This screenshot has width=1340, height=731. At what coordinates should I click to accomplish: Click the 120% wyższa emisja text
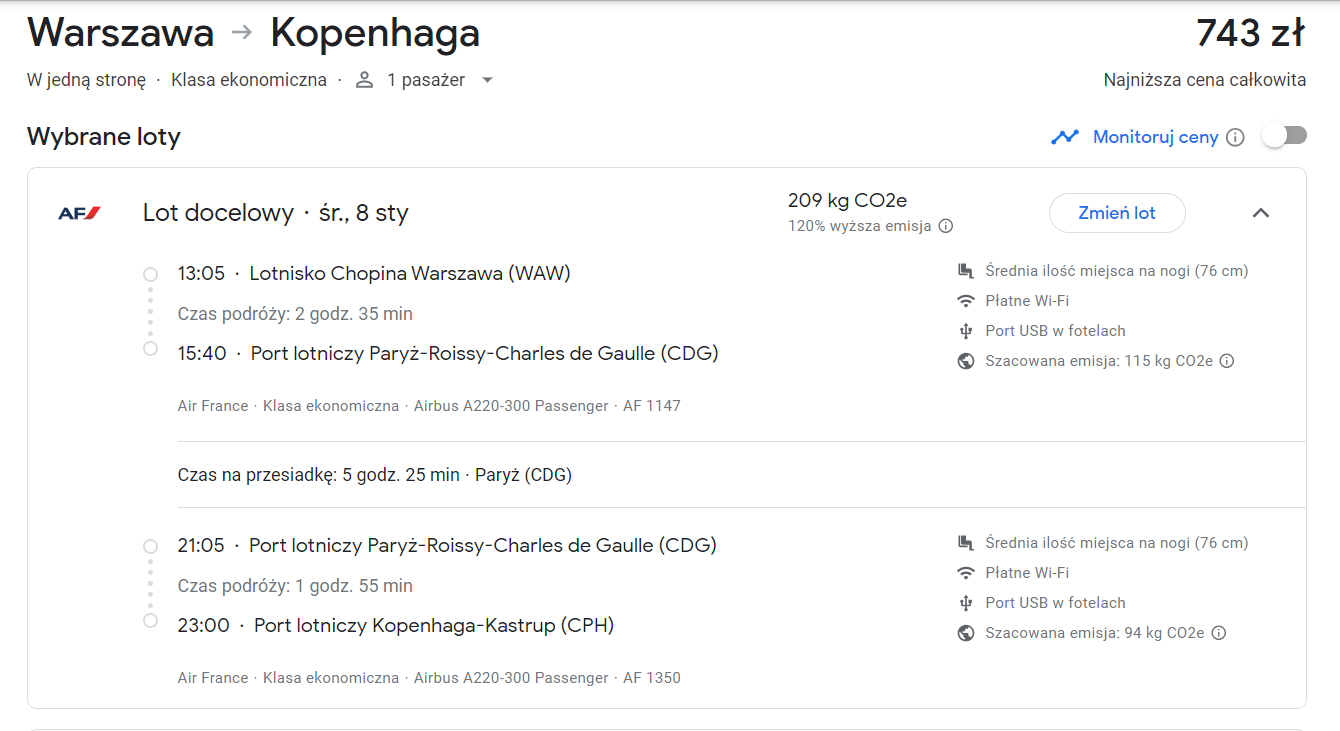(x=859, y=226)
